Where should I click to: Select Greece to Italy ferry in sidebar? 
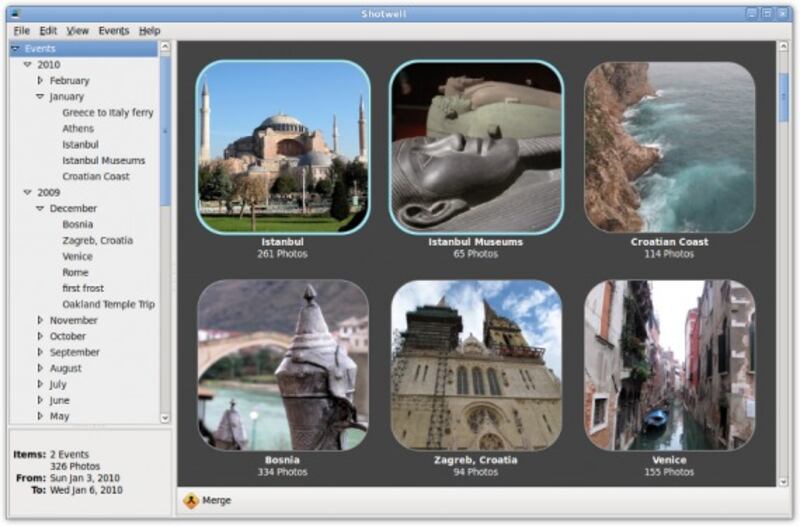coord(107,113)
